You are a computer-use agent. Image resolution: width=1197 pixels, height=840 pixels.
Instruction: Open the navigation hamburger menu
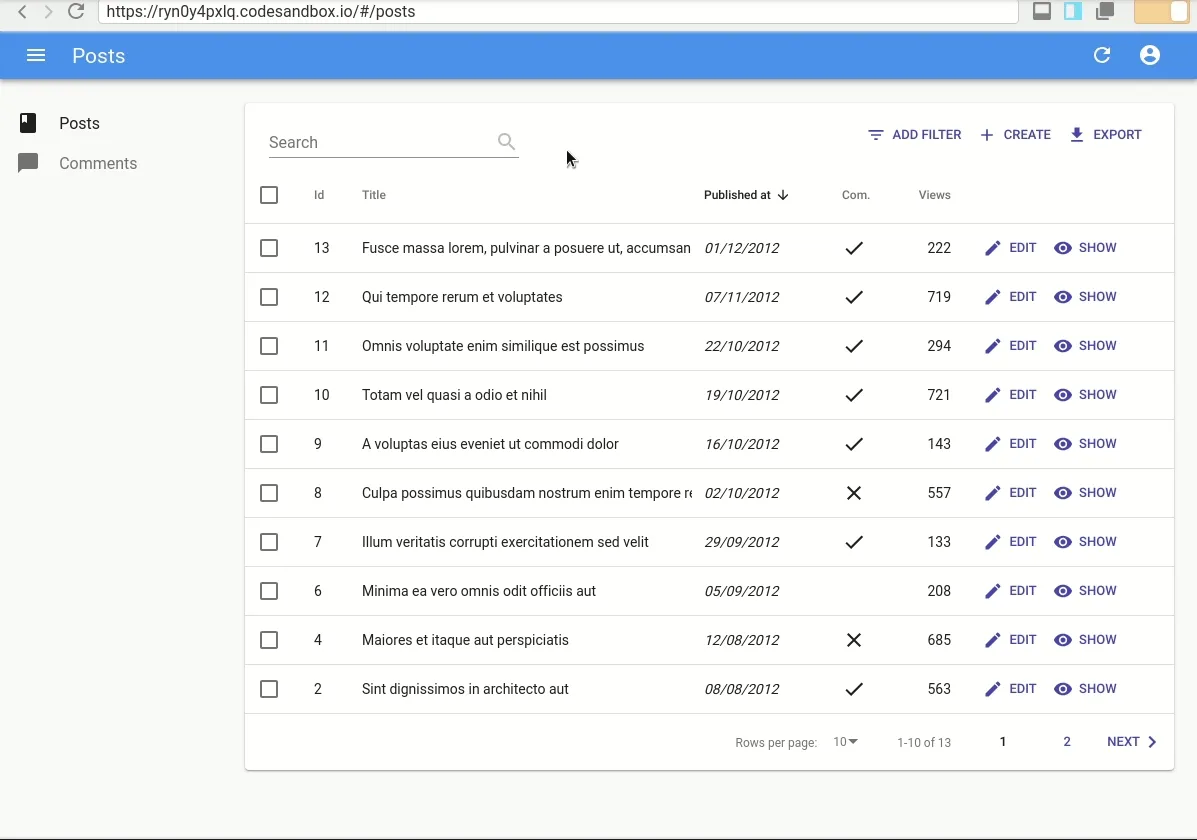pos(36,55)
